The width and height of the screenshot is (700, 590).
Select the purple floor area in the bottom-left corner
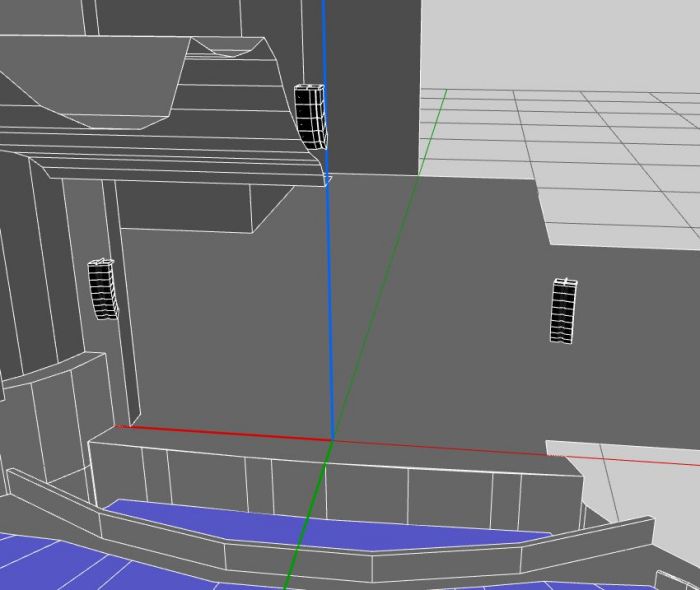click(x=40, y=565)
